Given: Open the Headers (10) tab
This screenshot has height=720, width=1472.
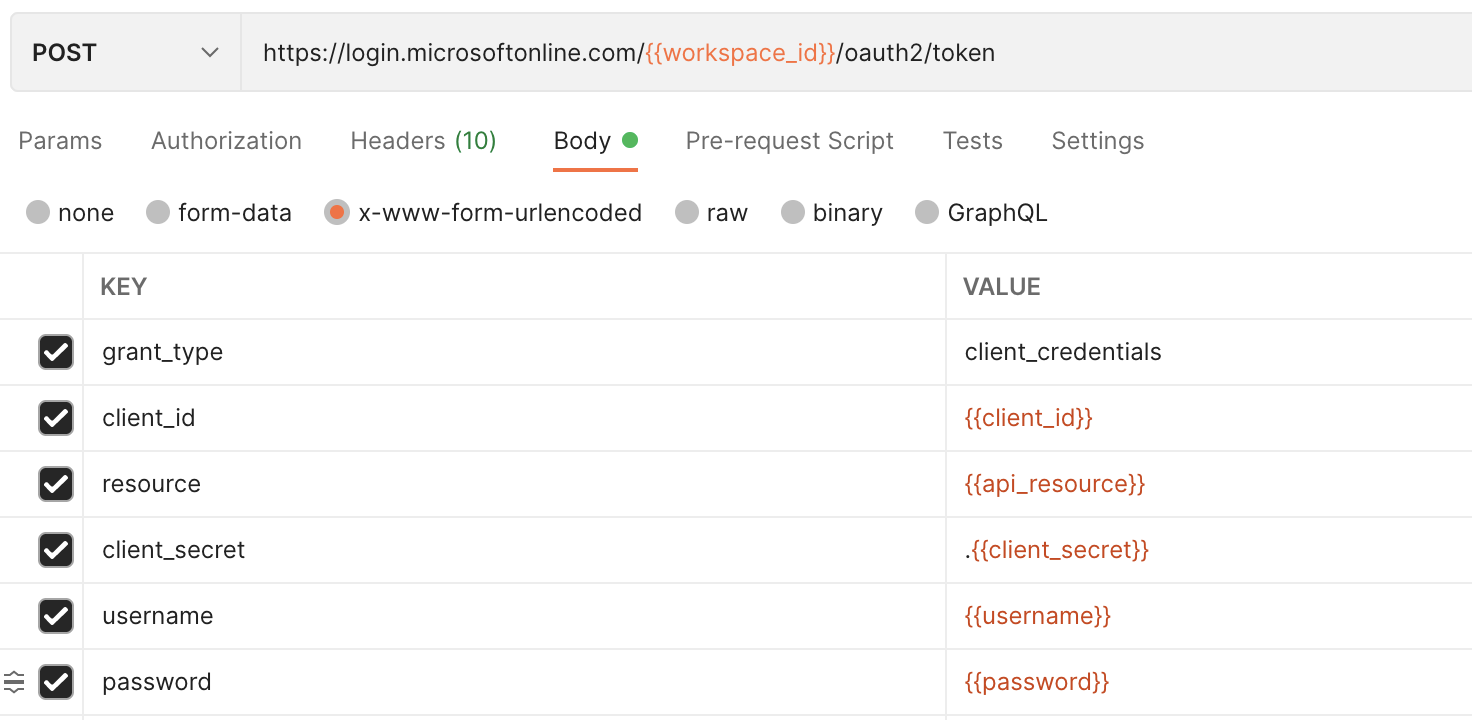Looking at the screenshot, I should pos(423,141).
